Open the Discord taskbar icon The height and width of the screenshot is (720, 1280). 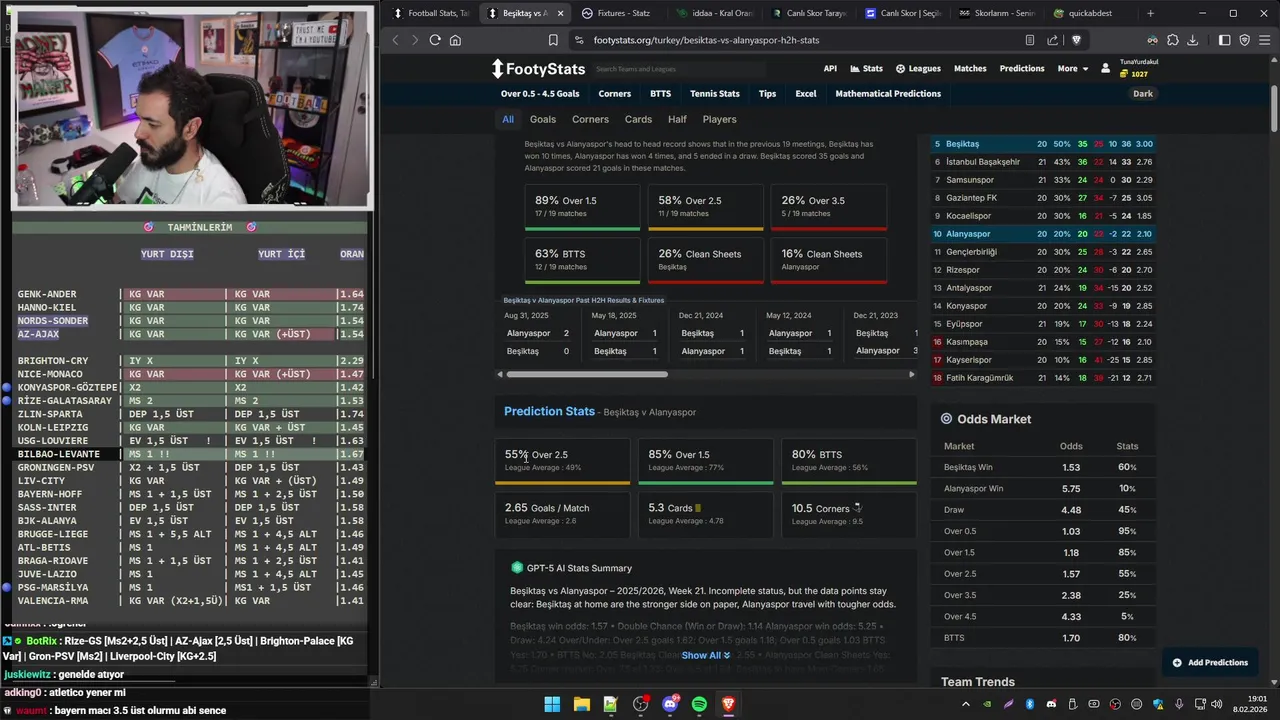pos(670,704)
